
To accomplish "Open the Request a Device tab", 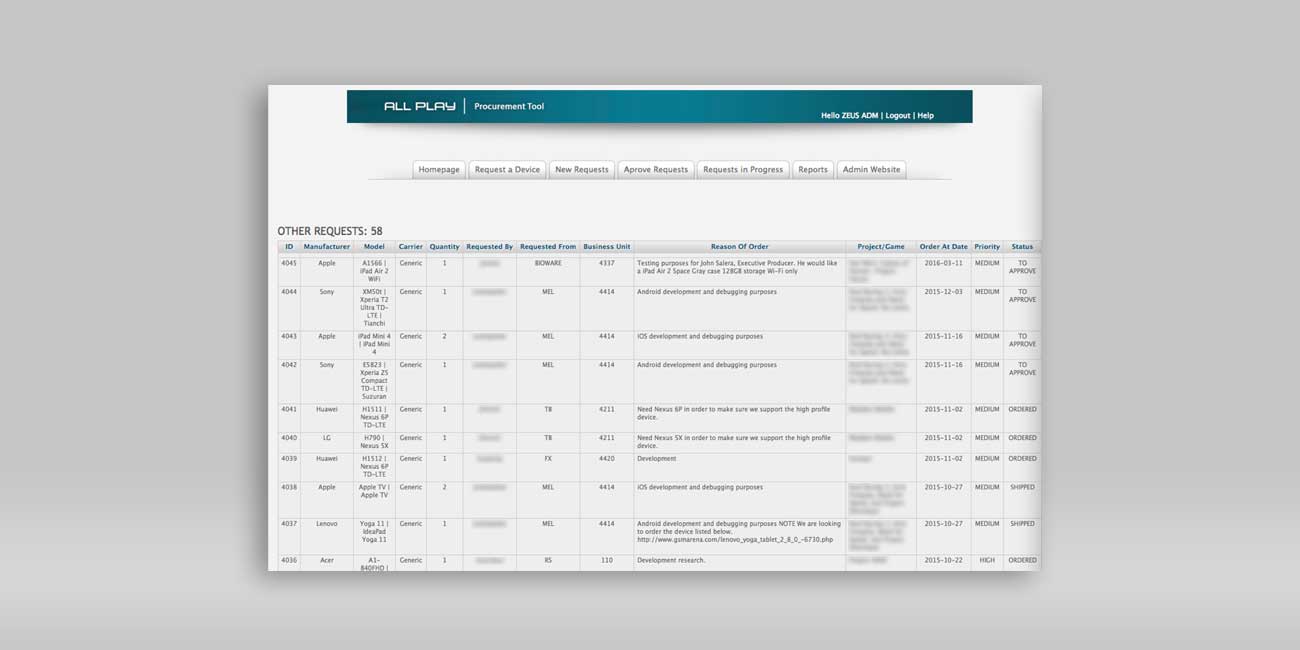I will click(507, 170).
